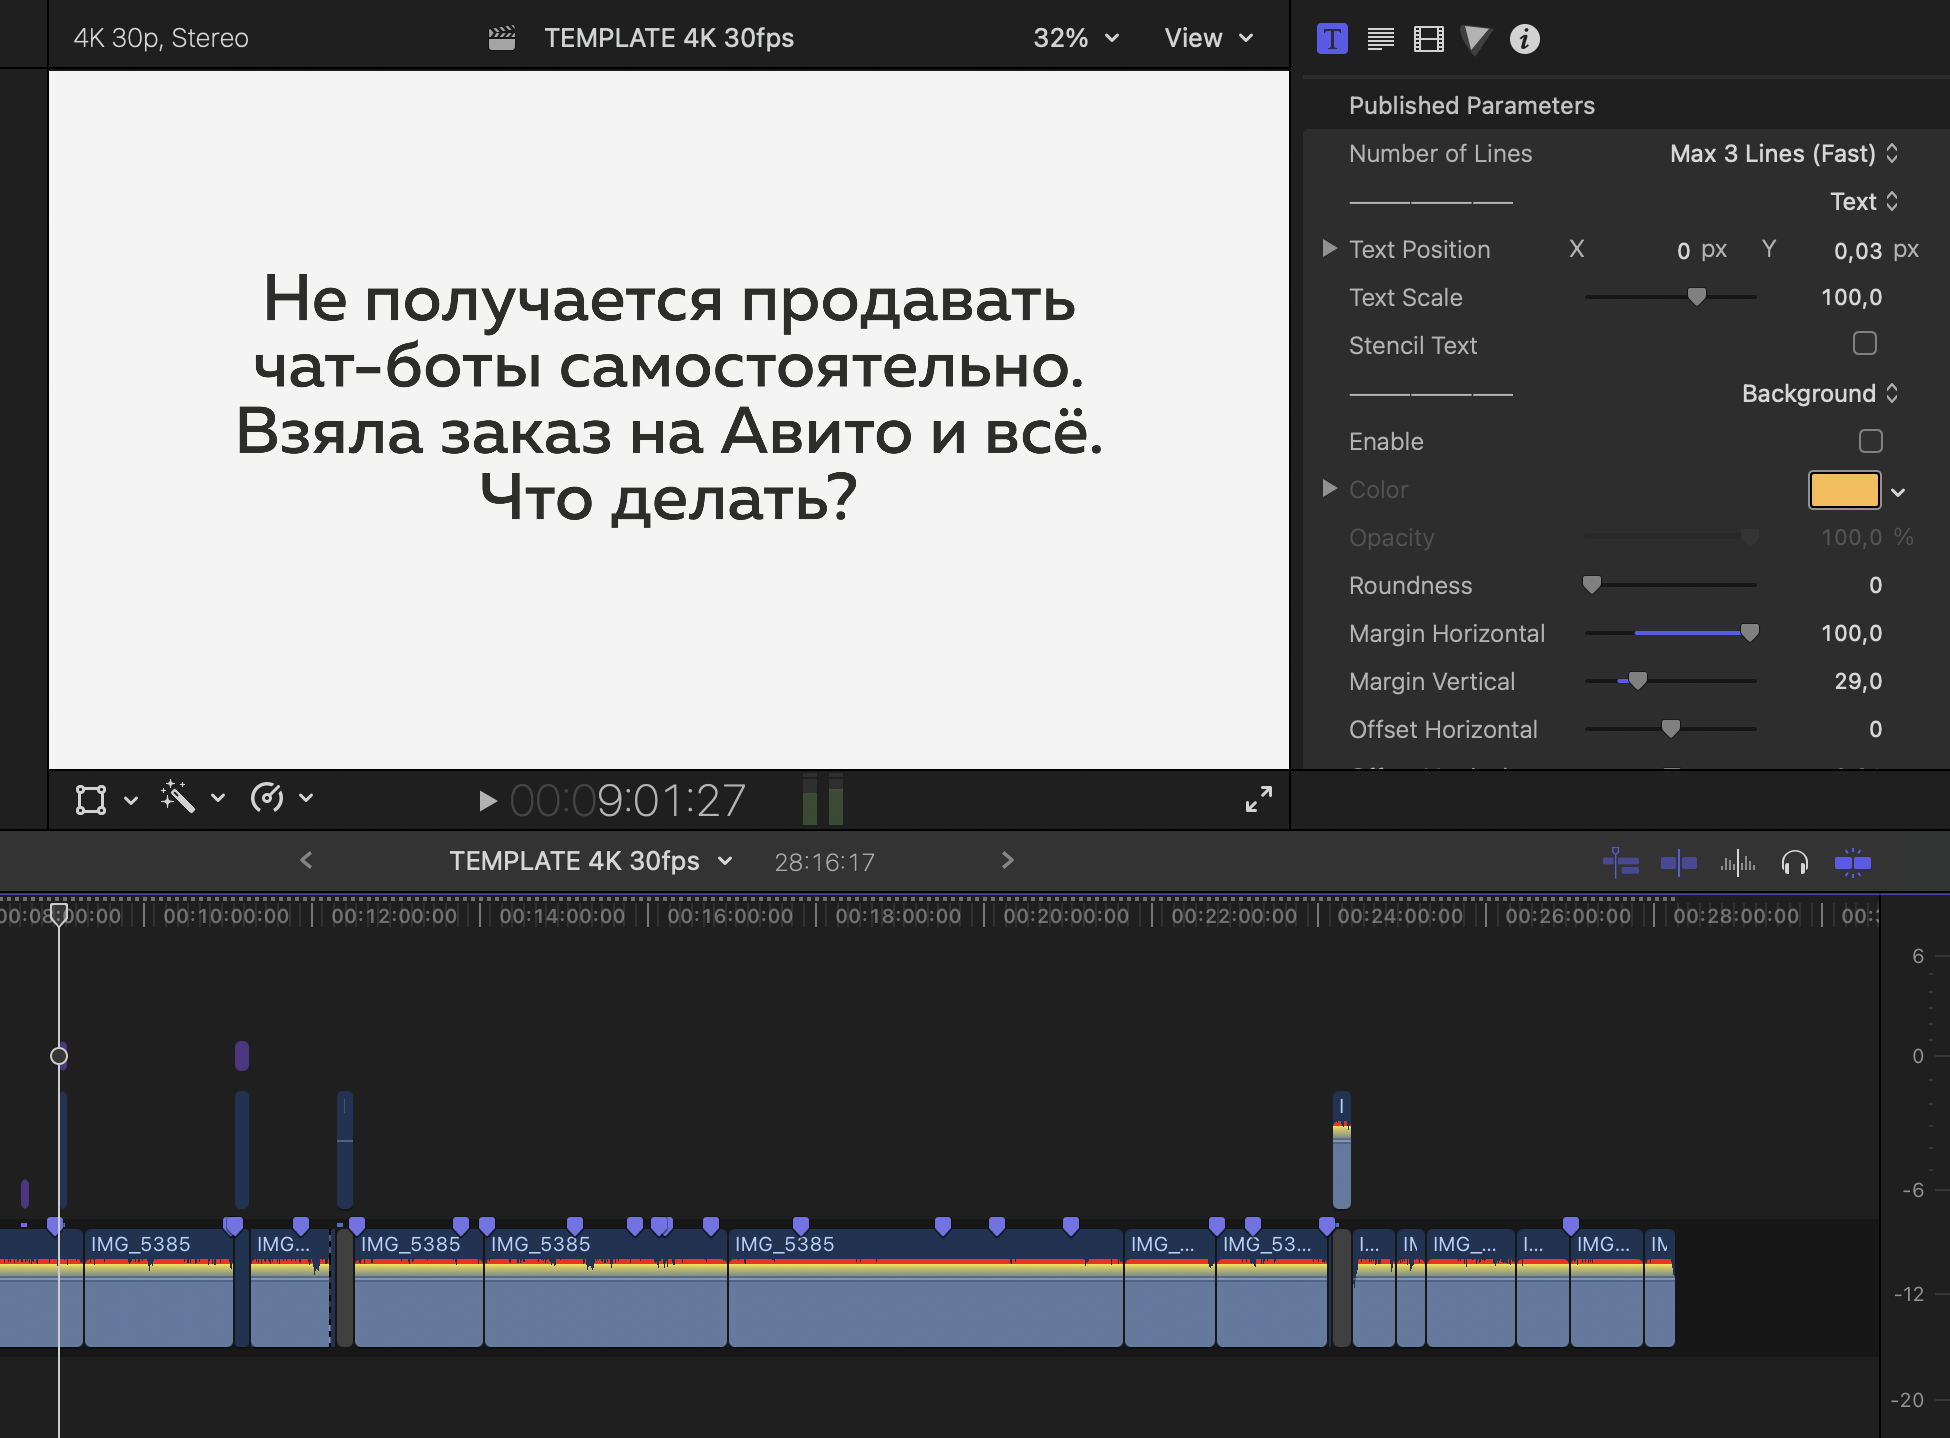Select the purple title clip near 00:10:00:00
The width and height of the screenshot is (1950, 1438).
(242, 1056)
